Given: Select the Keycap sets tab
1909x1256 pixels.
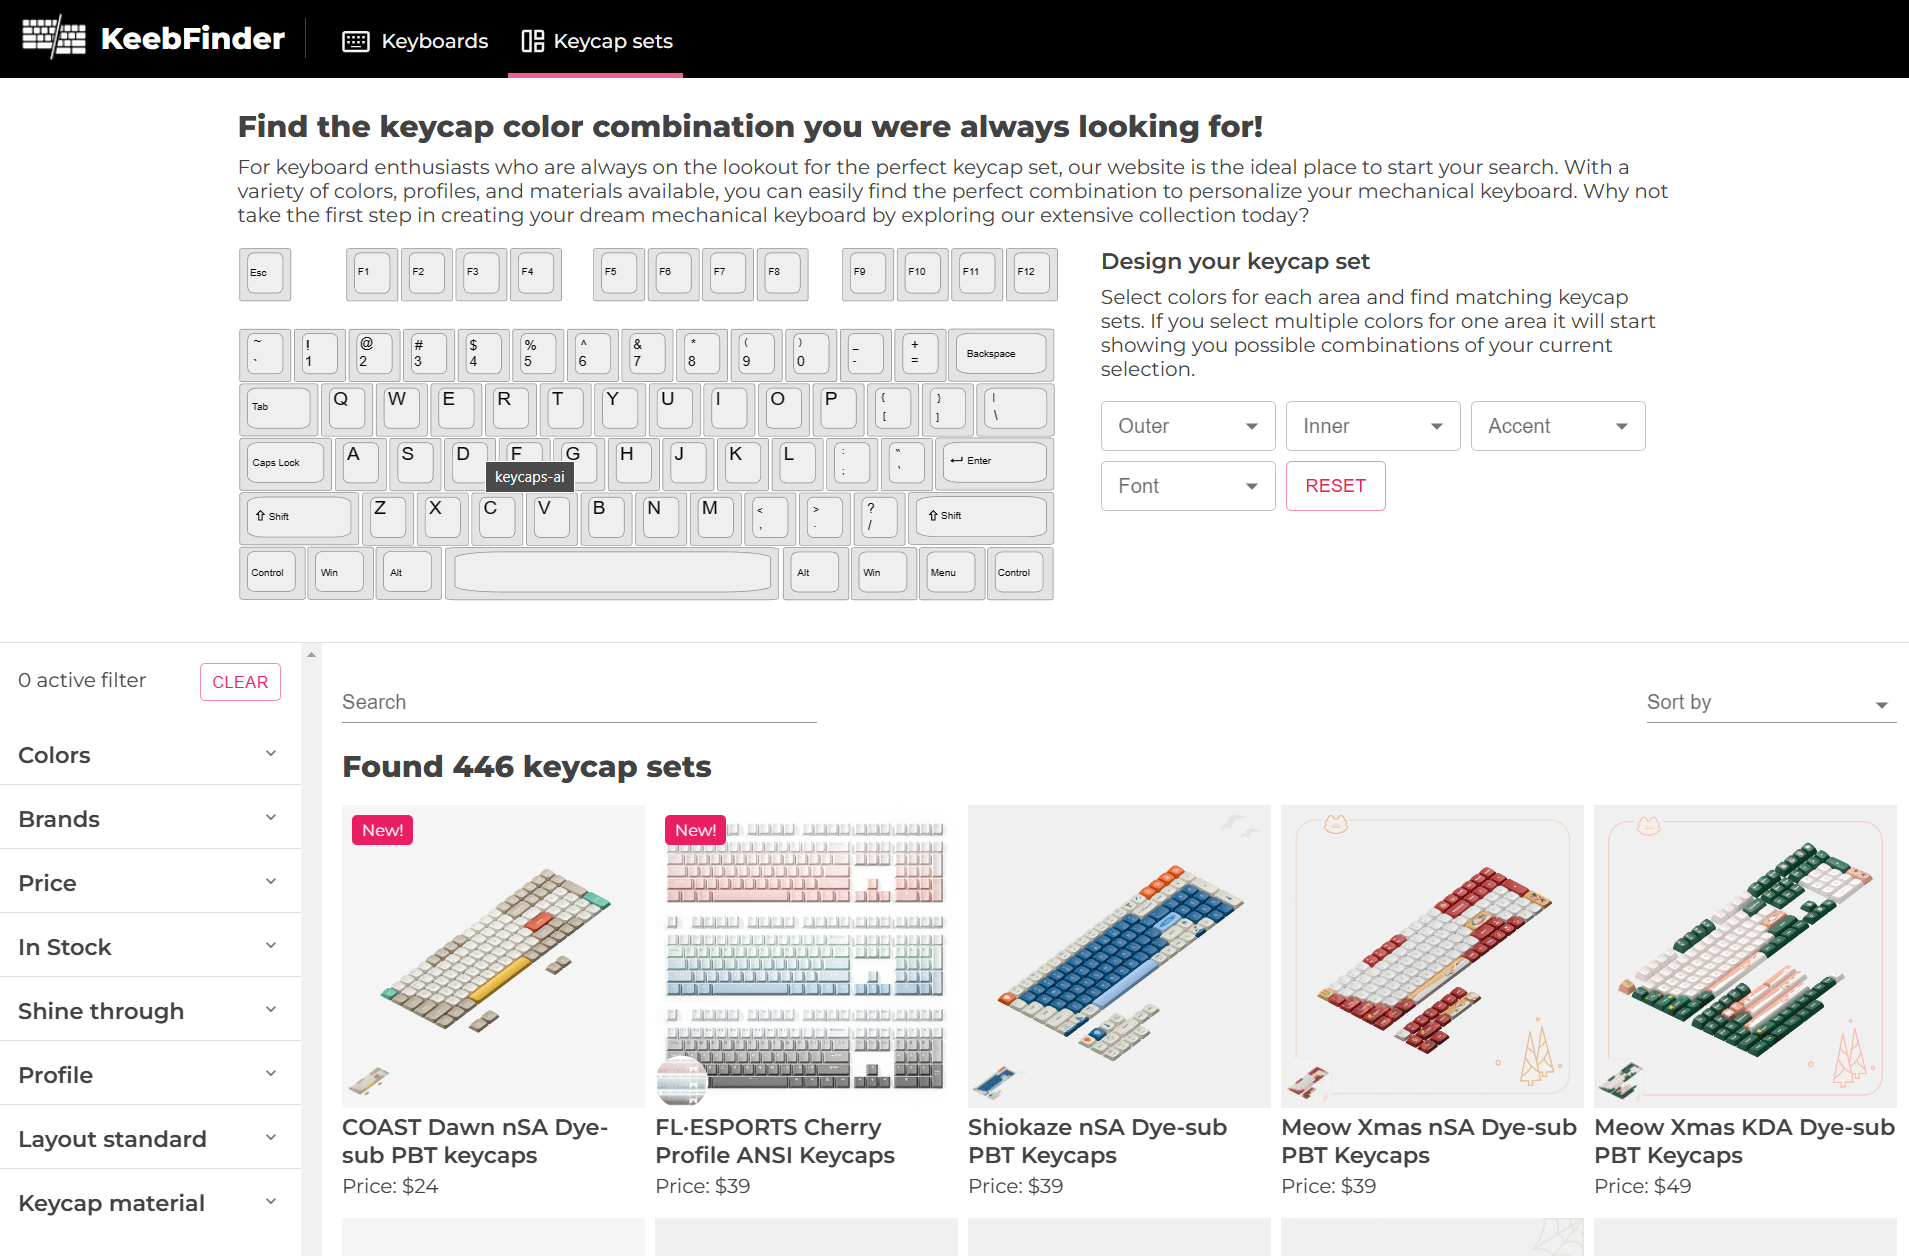Looking at the screenshot, I should coord(596,41).
